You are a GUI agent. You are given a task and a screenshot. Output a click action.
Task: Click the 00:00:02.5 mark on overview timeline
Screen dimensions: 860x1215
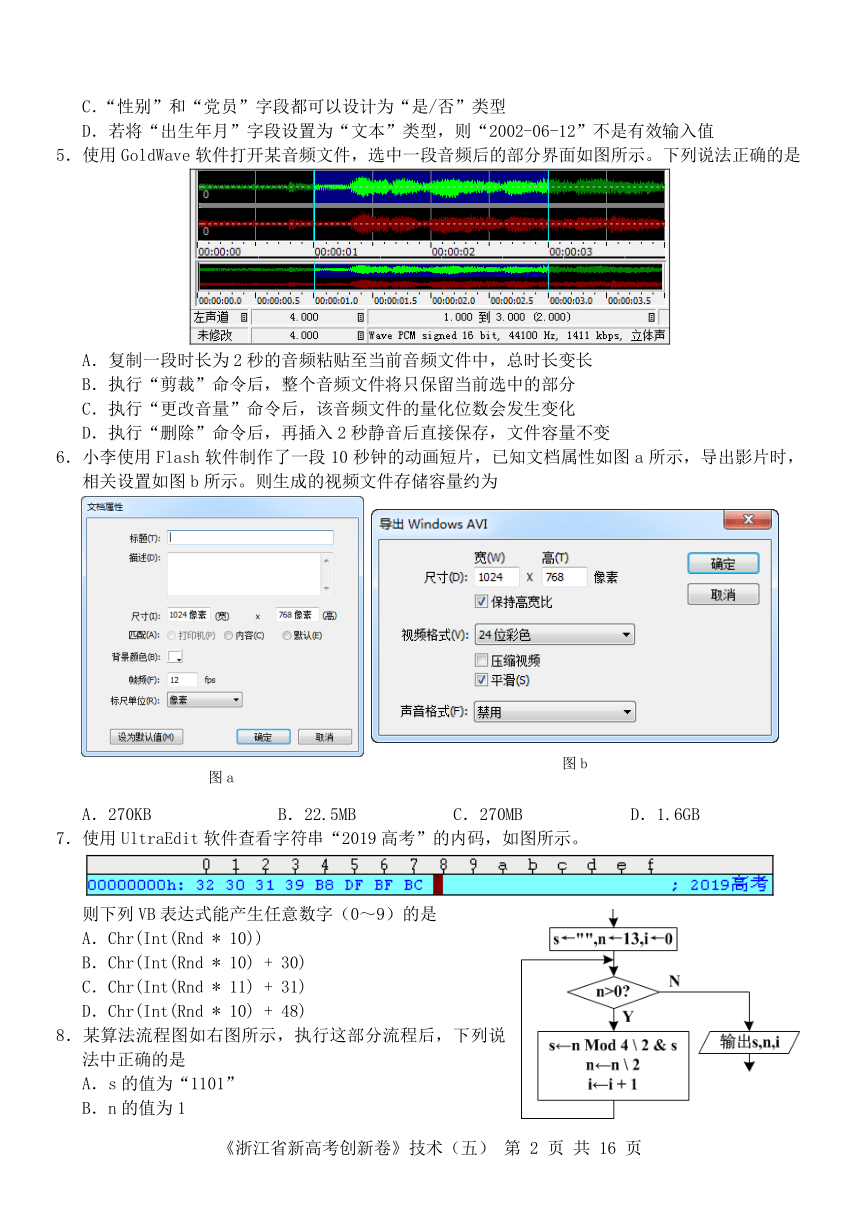[x=512, y=300]
